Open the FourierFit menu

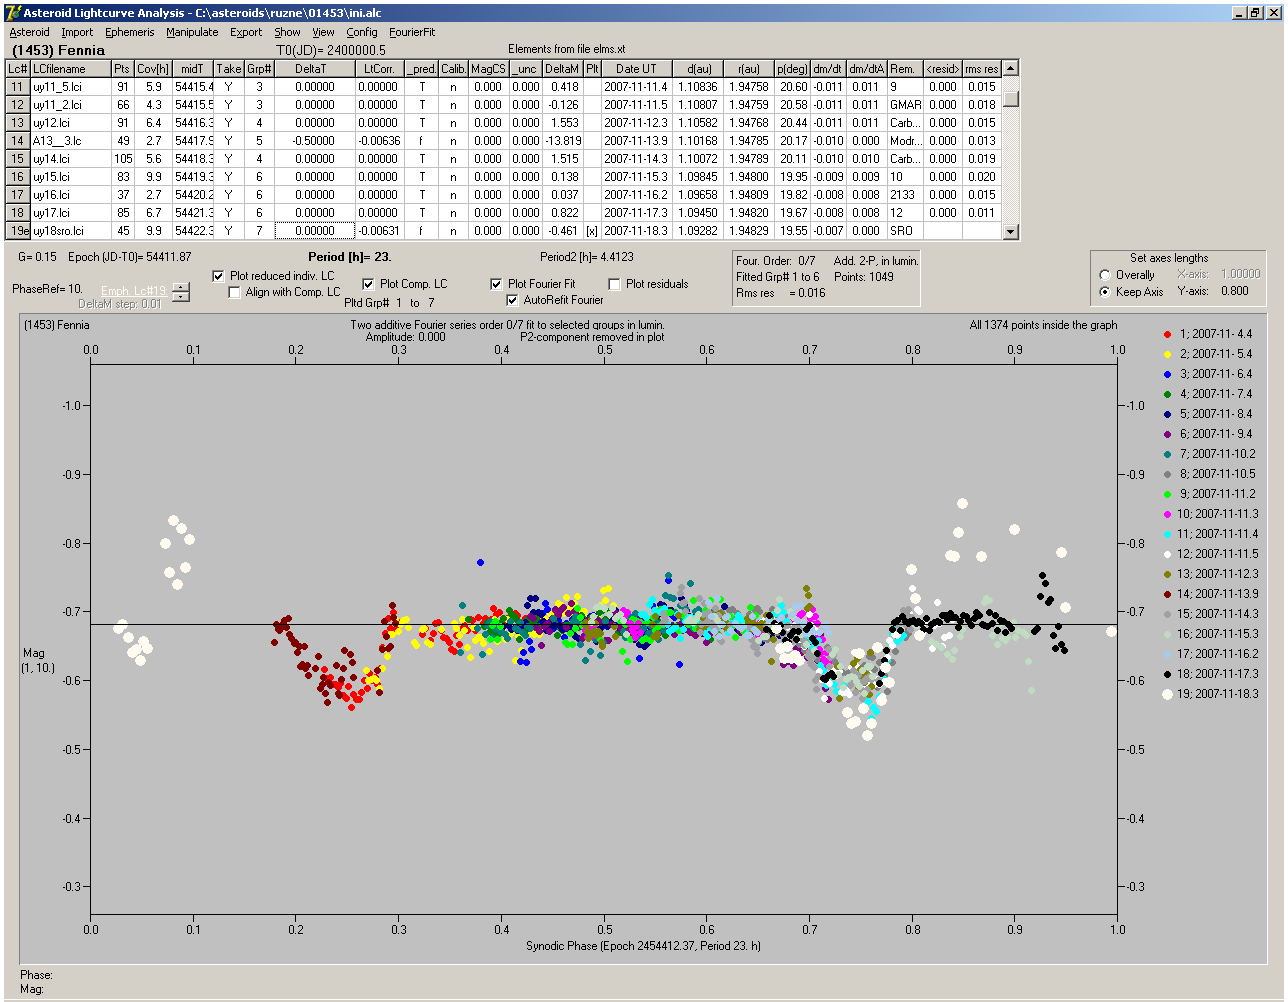pos(412,32)
